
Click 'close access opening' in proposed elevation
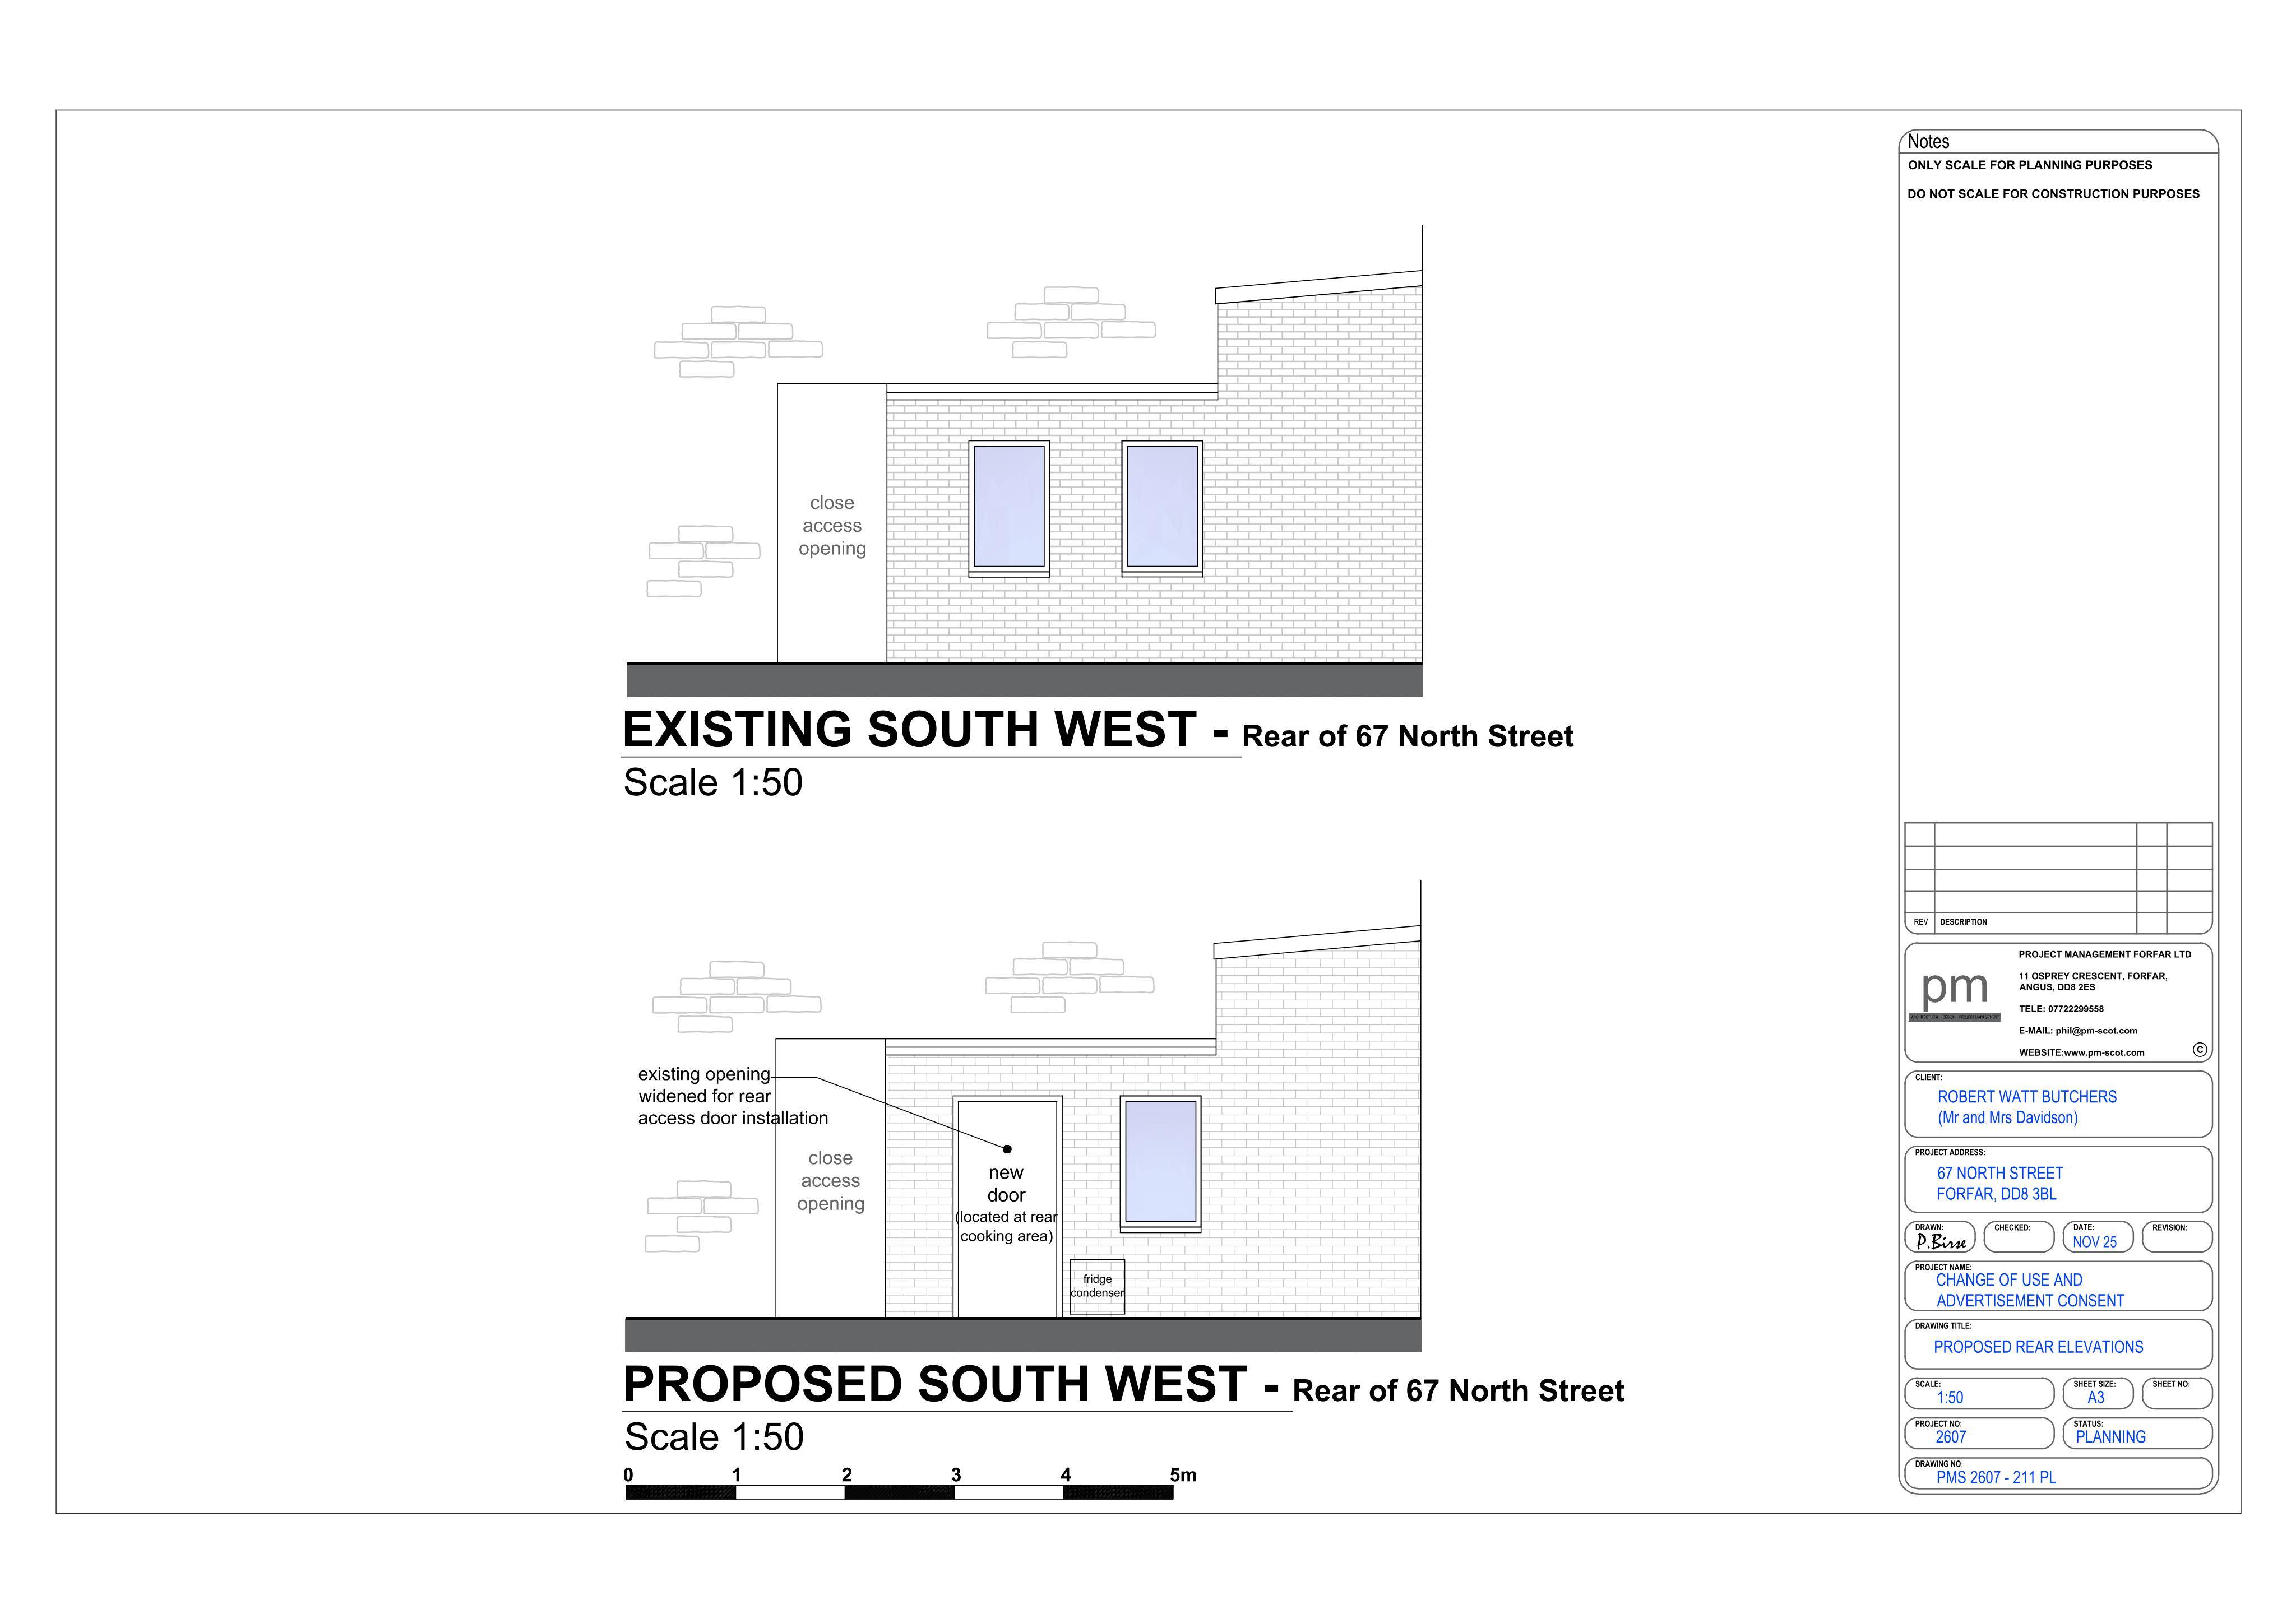[x=830, y=1180]
